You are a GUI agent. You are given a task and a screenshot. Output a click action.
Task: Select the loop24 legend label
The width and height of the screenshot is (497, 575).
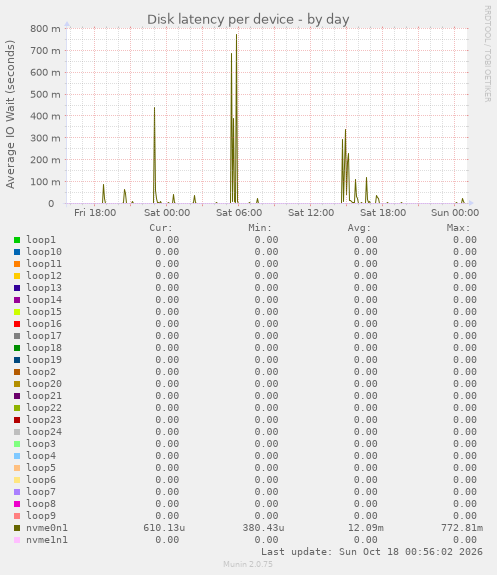pos(44,432)
